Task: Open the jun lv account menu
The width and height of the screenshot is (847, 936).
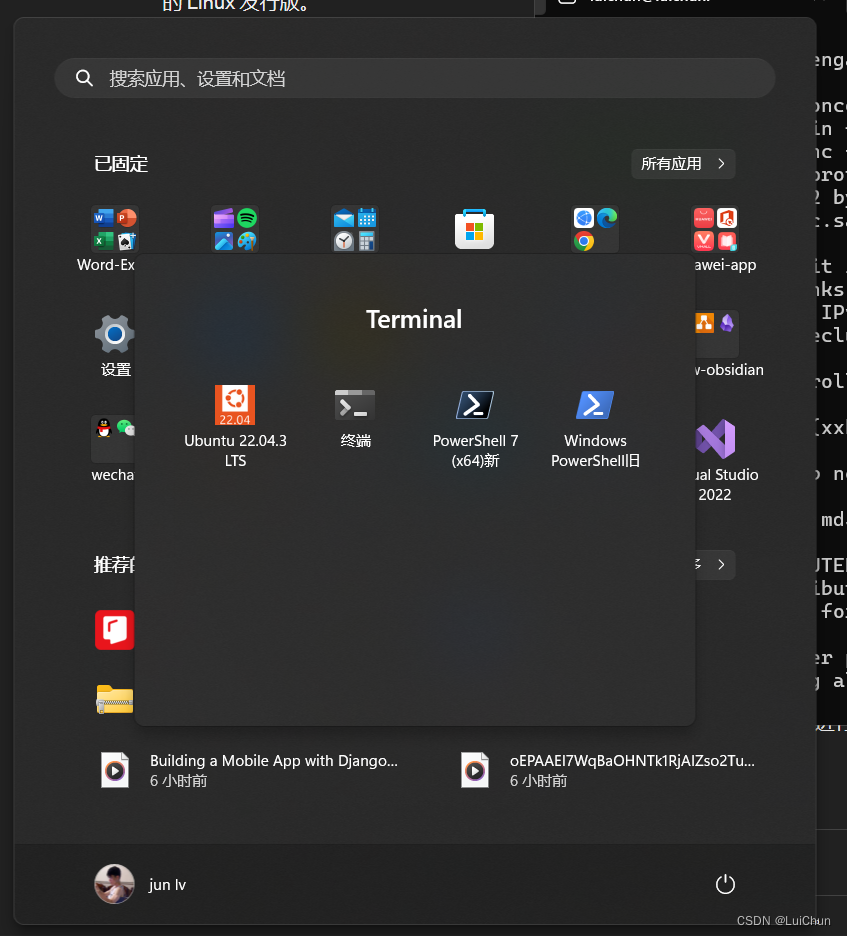Action: tap(141, 884)
